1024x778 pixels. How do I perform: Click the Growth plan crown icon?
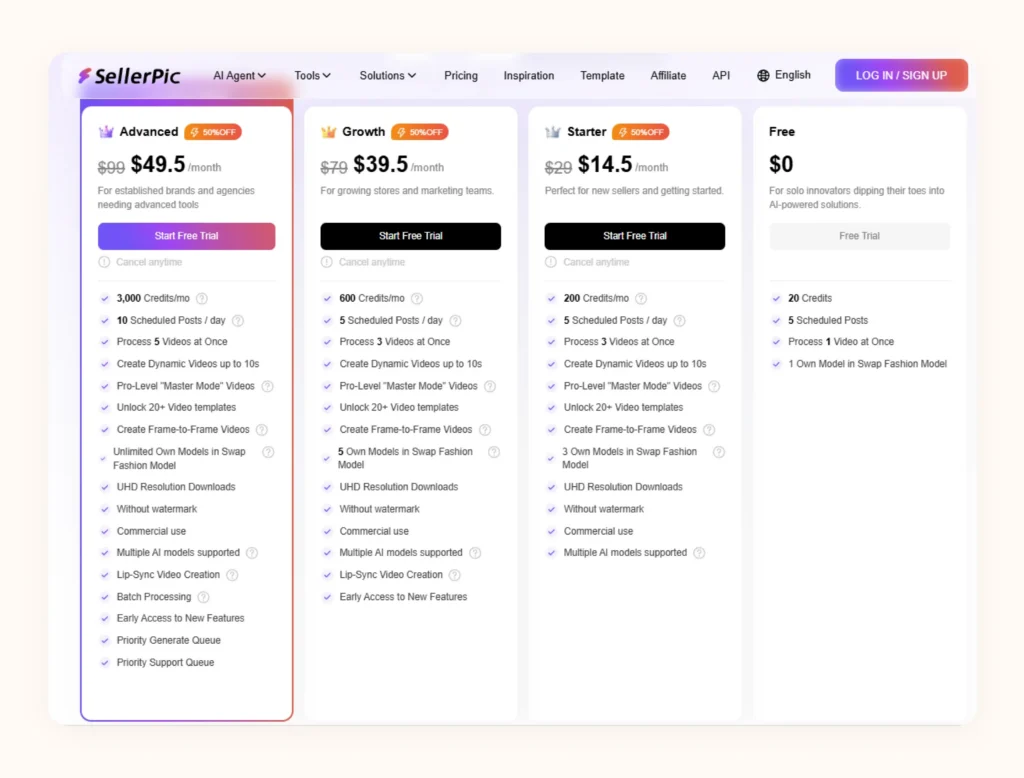(328, 132)
